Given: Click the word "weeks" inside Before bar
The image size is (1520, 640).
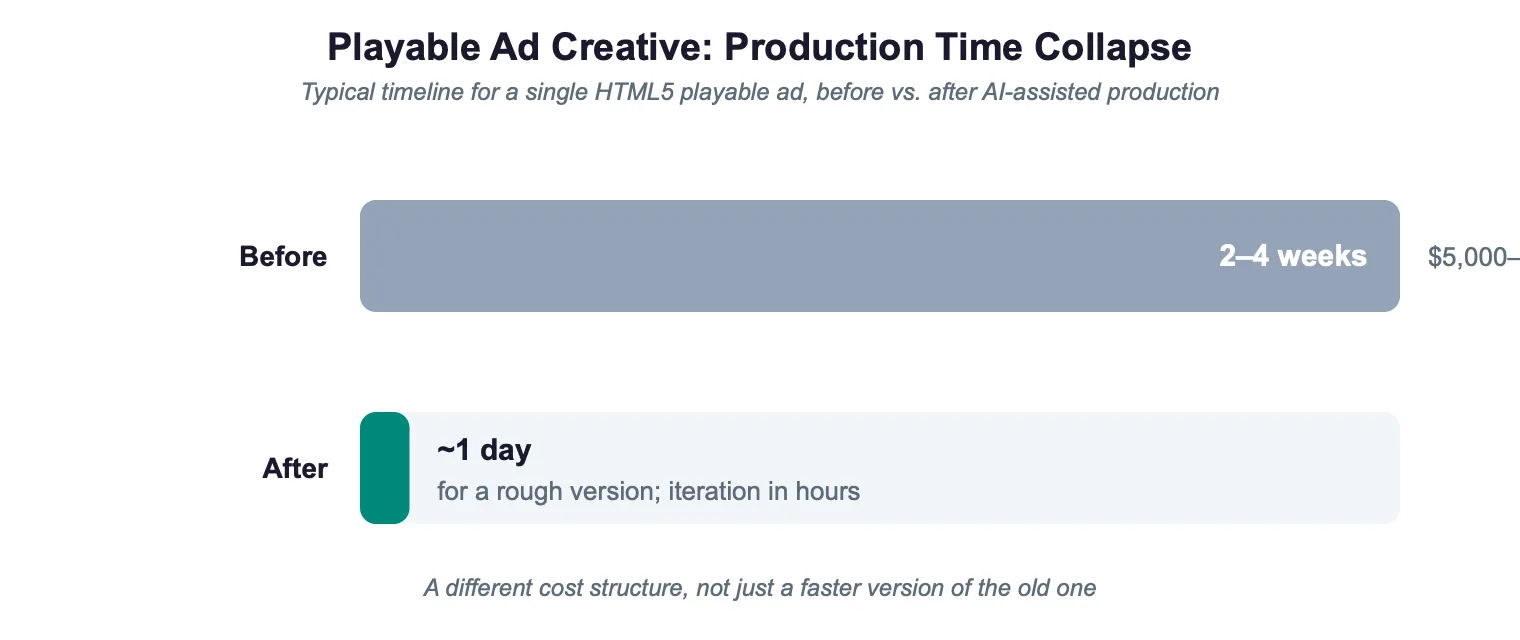Looking at the screenshot, I should pos(1323,256).
